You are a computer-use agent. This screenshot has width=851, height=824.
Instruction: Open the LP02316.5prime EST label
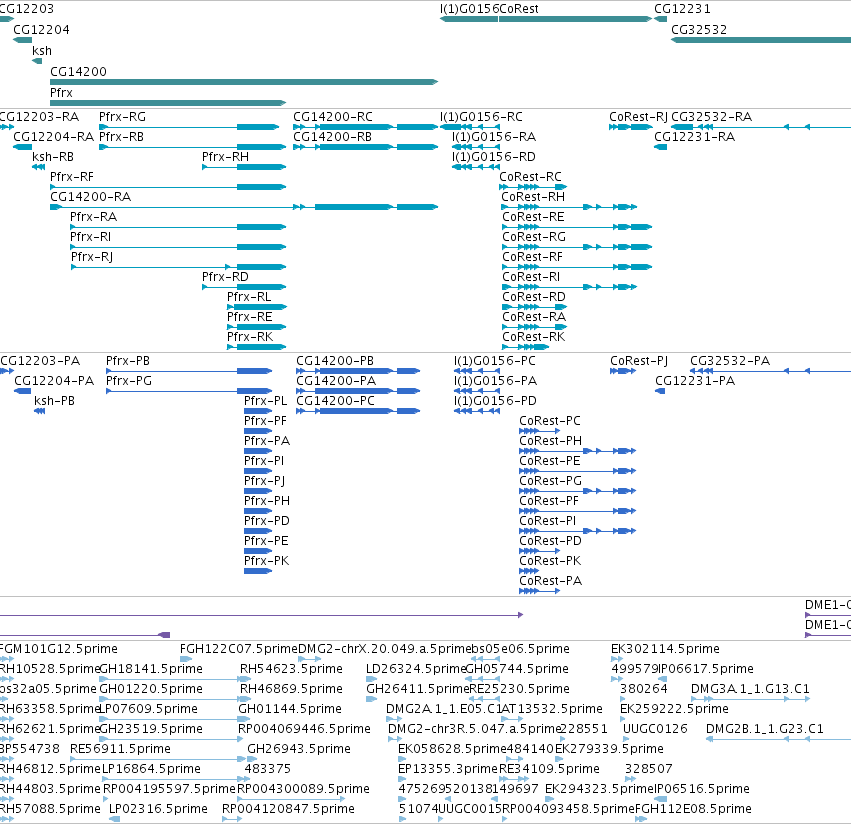click(158, 809)
